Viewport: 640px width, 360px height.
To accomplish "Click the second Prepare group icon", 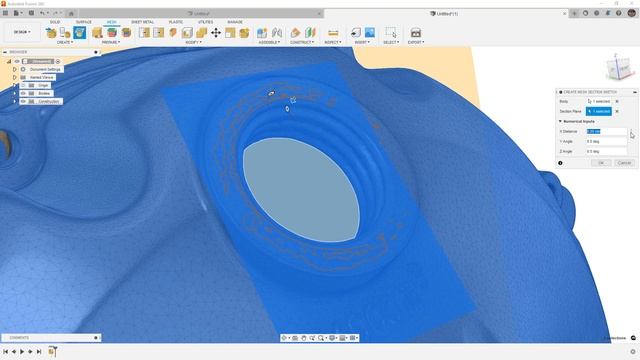I will (112, 33).
